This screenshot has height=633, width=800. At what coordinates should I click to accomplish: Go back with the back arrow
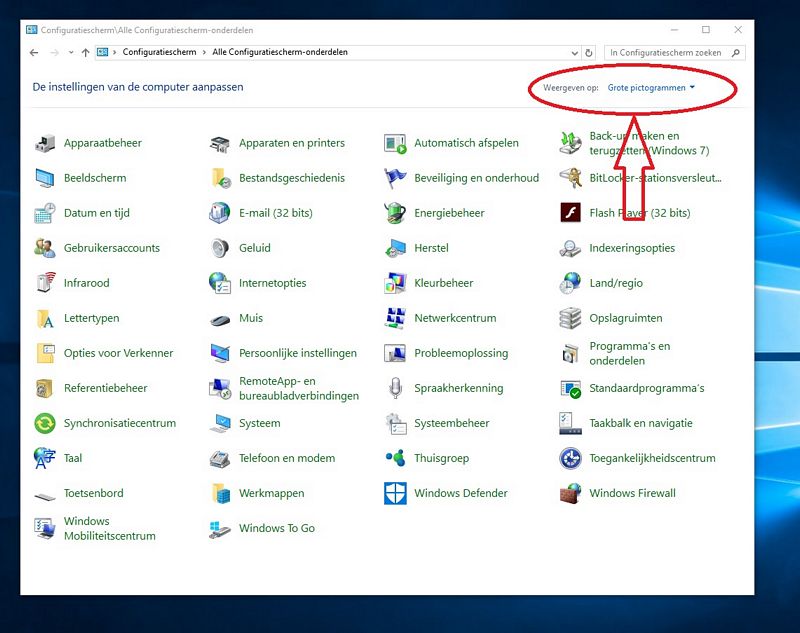(34, 52)
